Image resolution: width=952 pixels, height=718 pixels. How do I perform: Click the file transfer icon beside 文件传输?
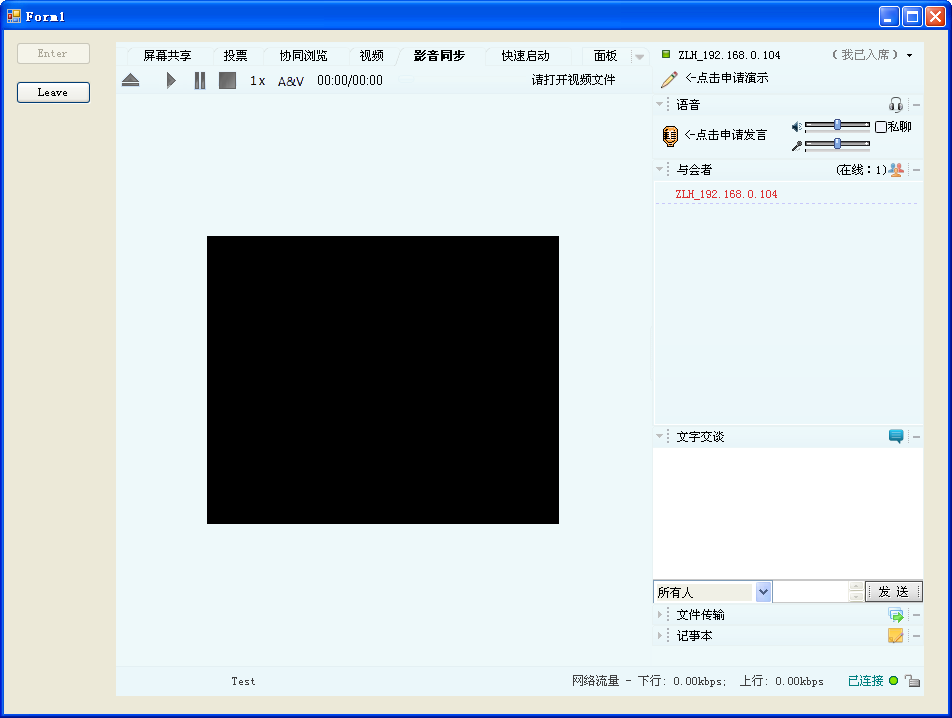coord(896,615)
